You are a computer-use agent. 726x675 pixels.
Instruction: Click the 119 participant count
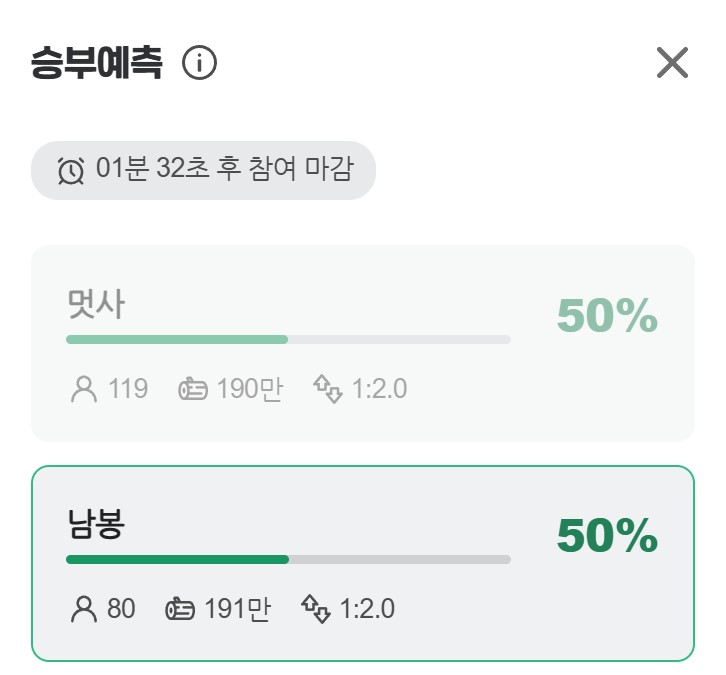tap(128, 389)
